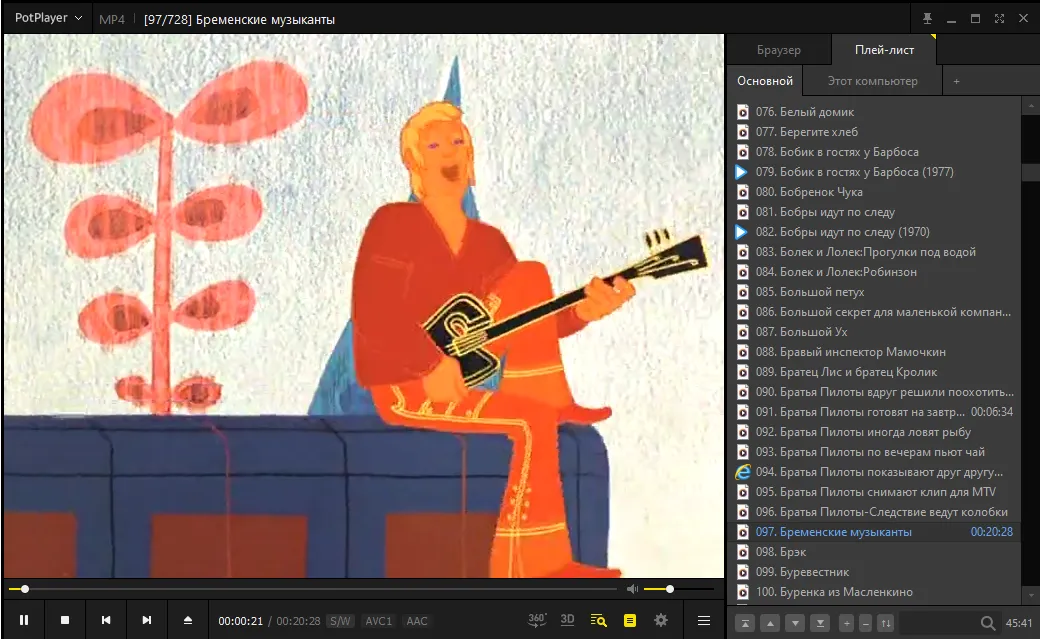Click the video seek bar
The image size is (1040, 639).
click(x=312, y=589)
